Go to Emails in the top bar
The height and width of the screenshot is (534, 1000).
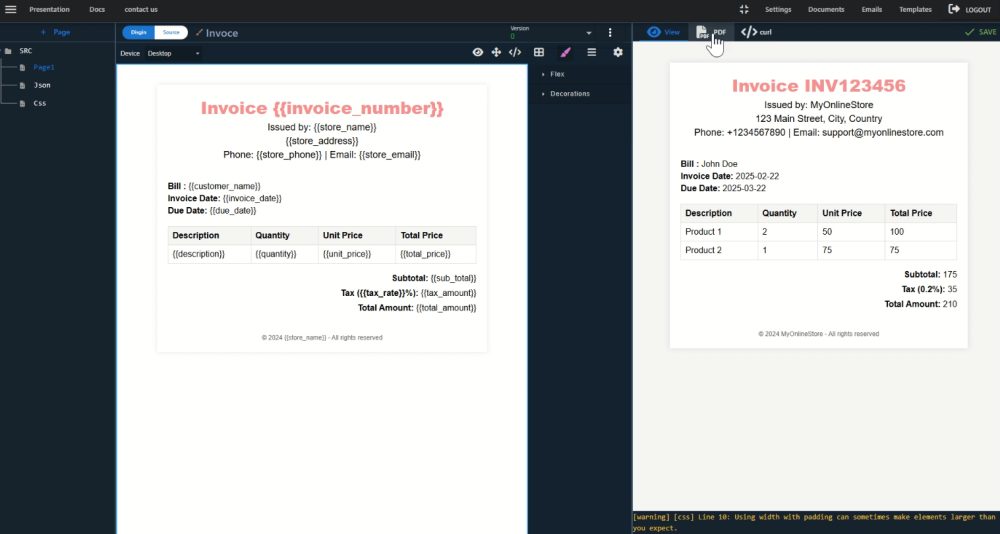pos(872,10)
